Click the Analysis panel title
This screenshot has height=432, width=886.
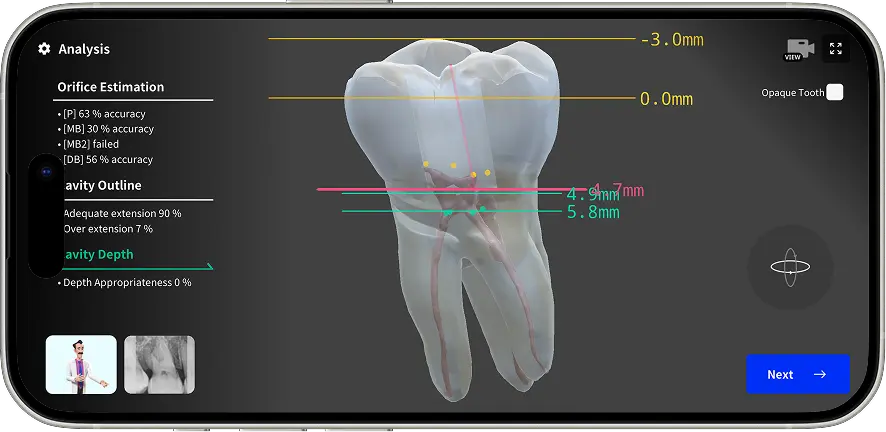(x=84, y=49)
